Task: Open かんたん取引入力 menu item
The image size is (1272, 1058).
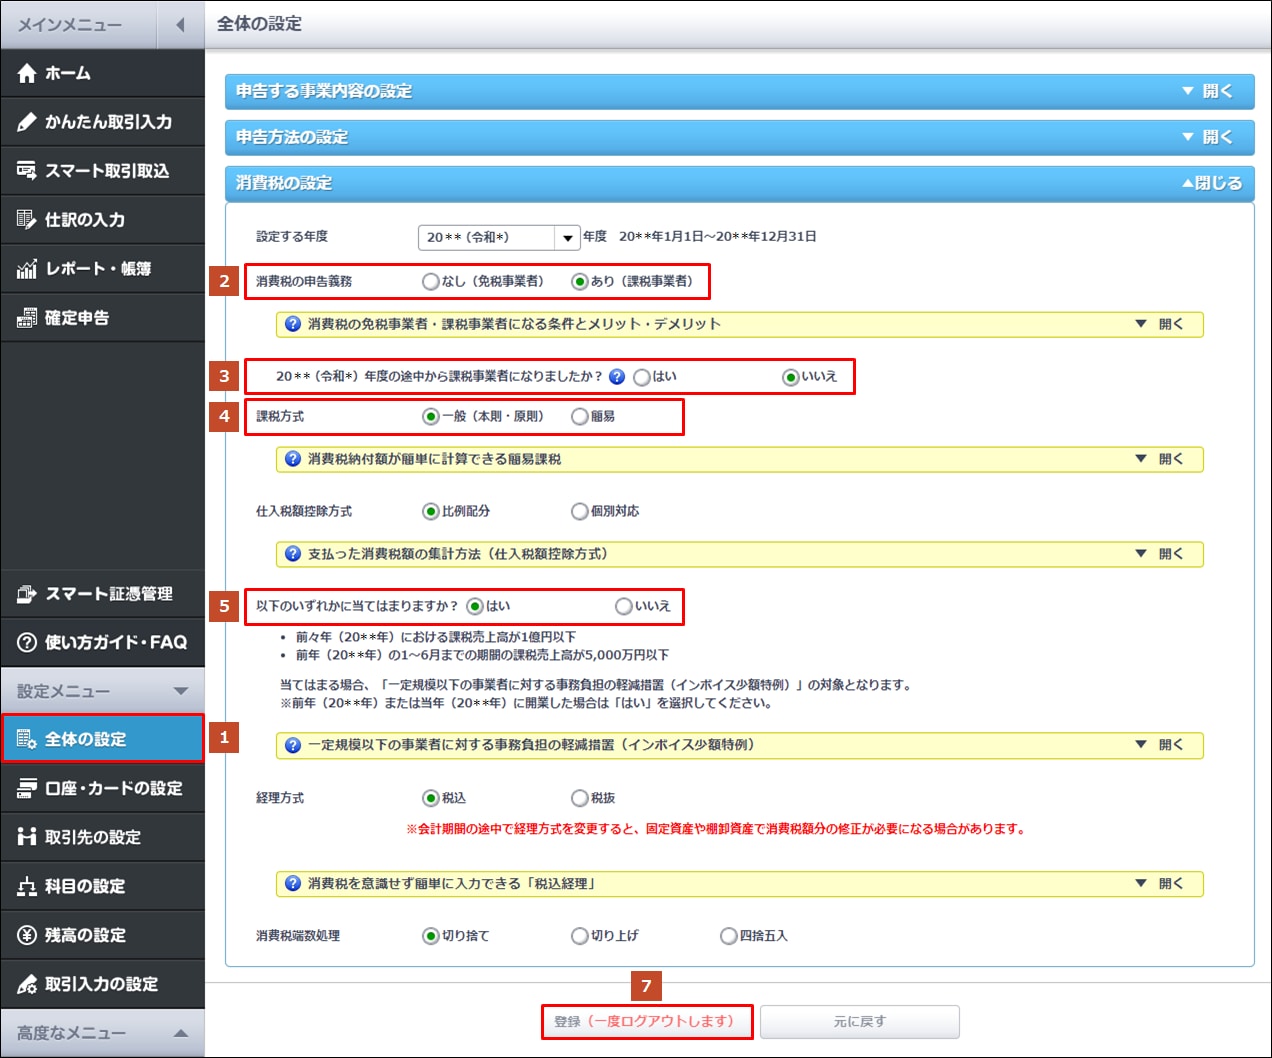Action: (x=102, y=122)
